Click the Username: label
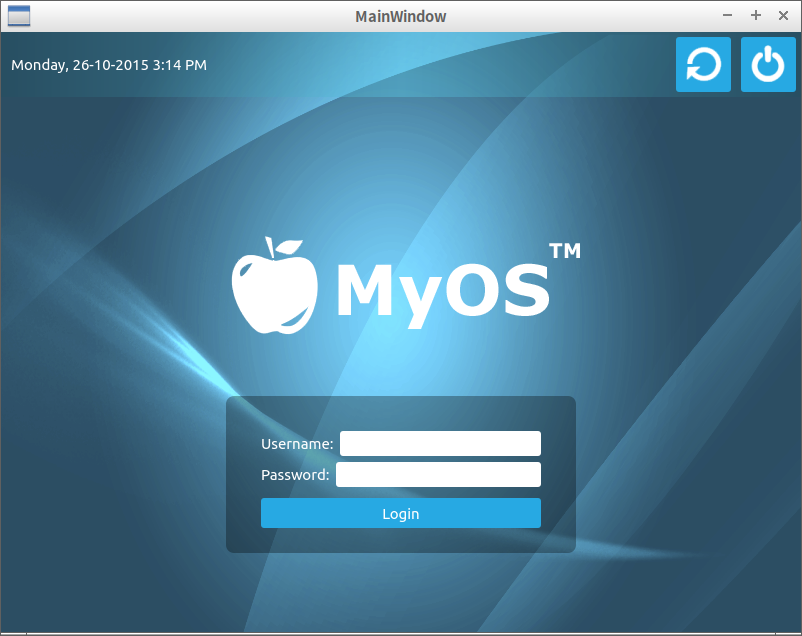Viewport: 802px width, 636px height. [x=297, y=444]
